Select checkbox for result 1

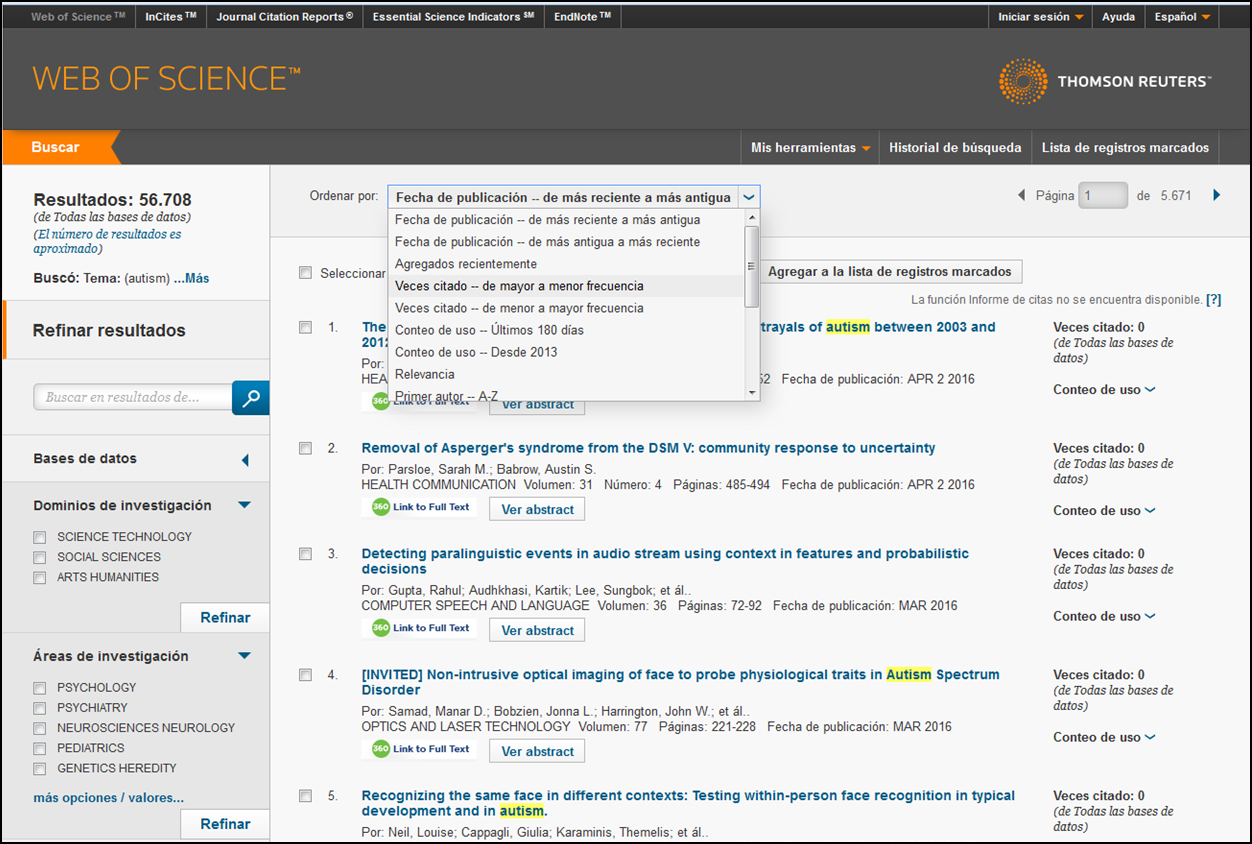306,327
